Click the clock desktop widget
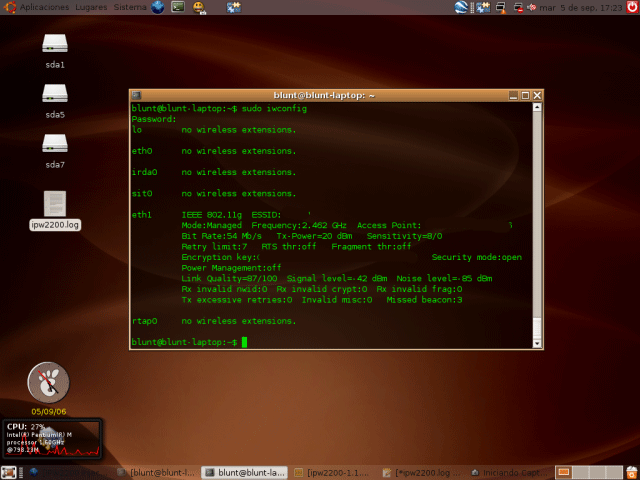 coord(47,381)
